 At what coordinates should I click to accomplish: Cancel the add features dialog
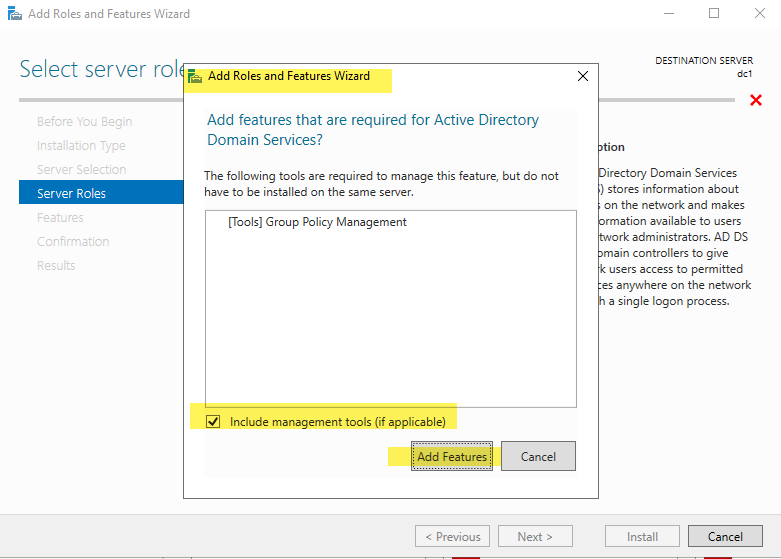[538, 456]
